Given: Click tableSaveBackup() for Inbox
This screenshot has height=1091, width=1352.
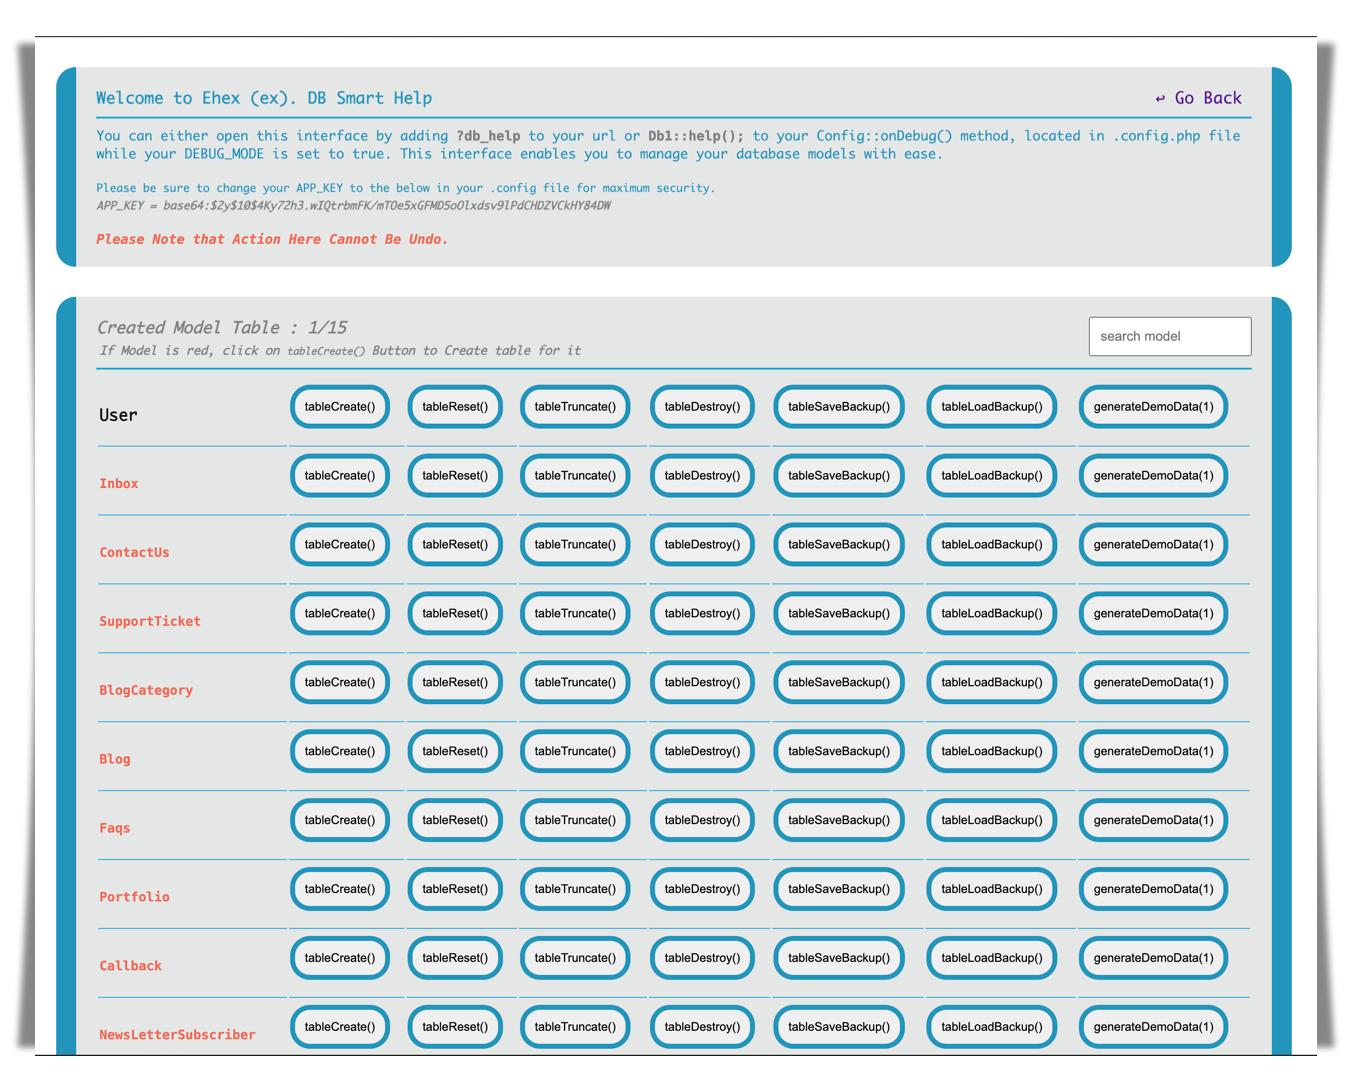Looking at the screenshot, I should click(x=839, y=476).
